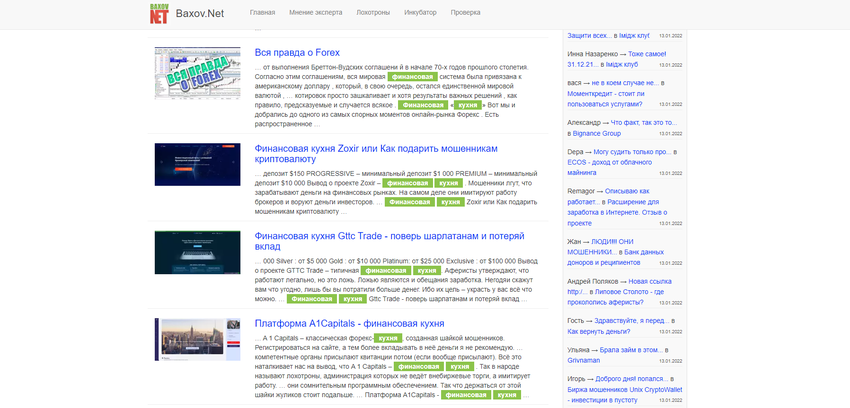
Task: Open 'Липовое Столото - где прокололись аферисты?' link
Action: point(614,297)
